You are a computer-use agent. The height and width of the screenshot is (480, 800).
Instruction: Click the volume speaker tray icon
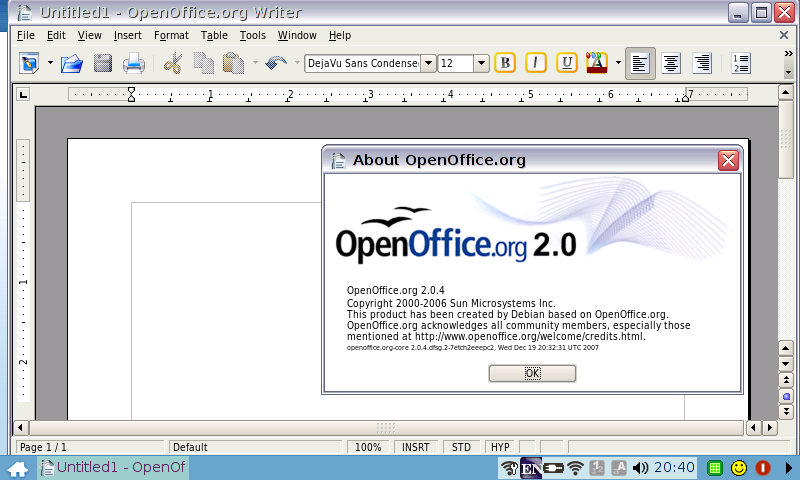click(640, 468)
